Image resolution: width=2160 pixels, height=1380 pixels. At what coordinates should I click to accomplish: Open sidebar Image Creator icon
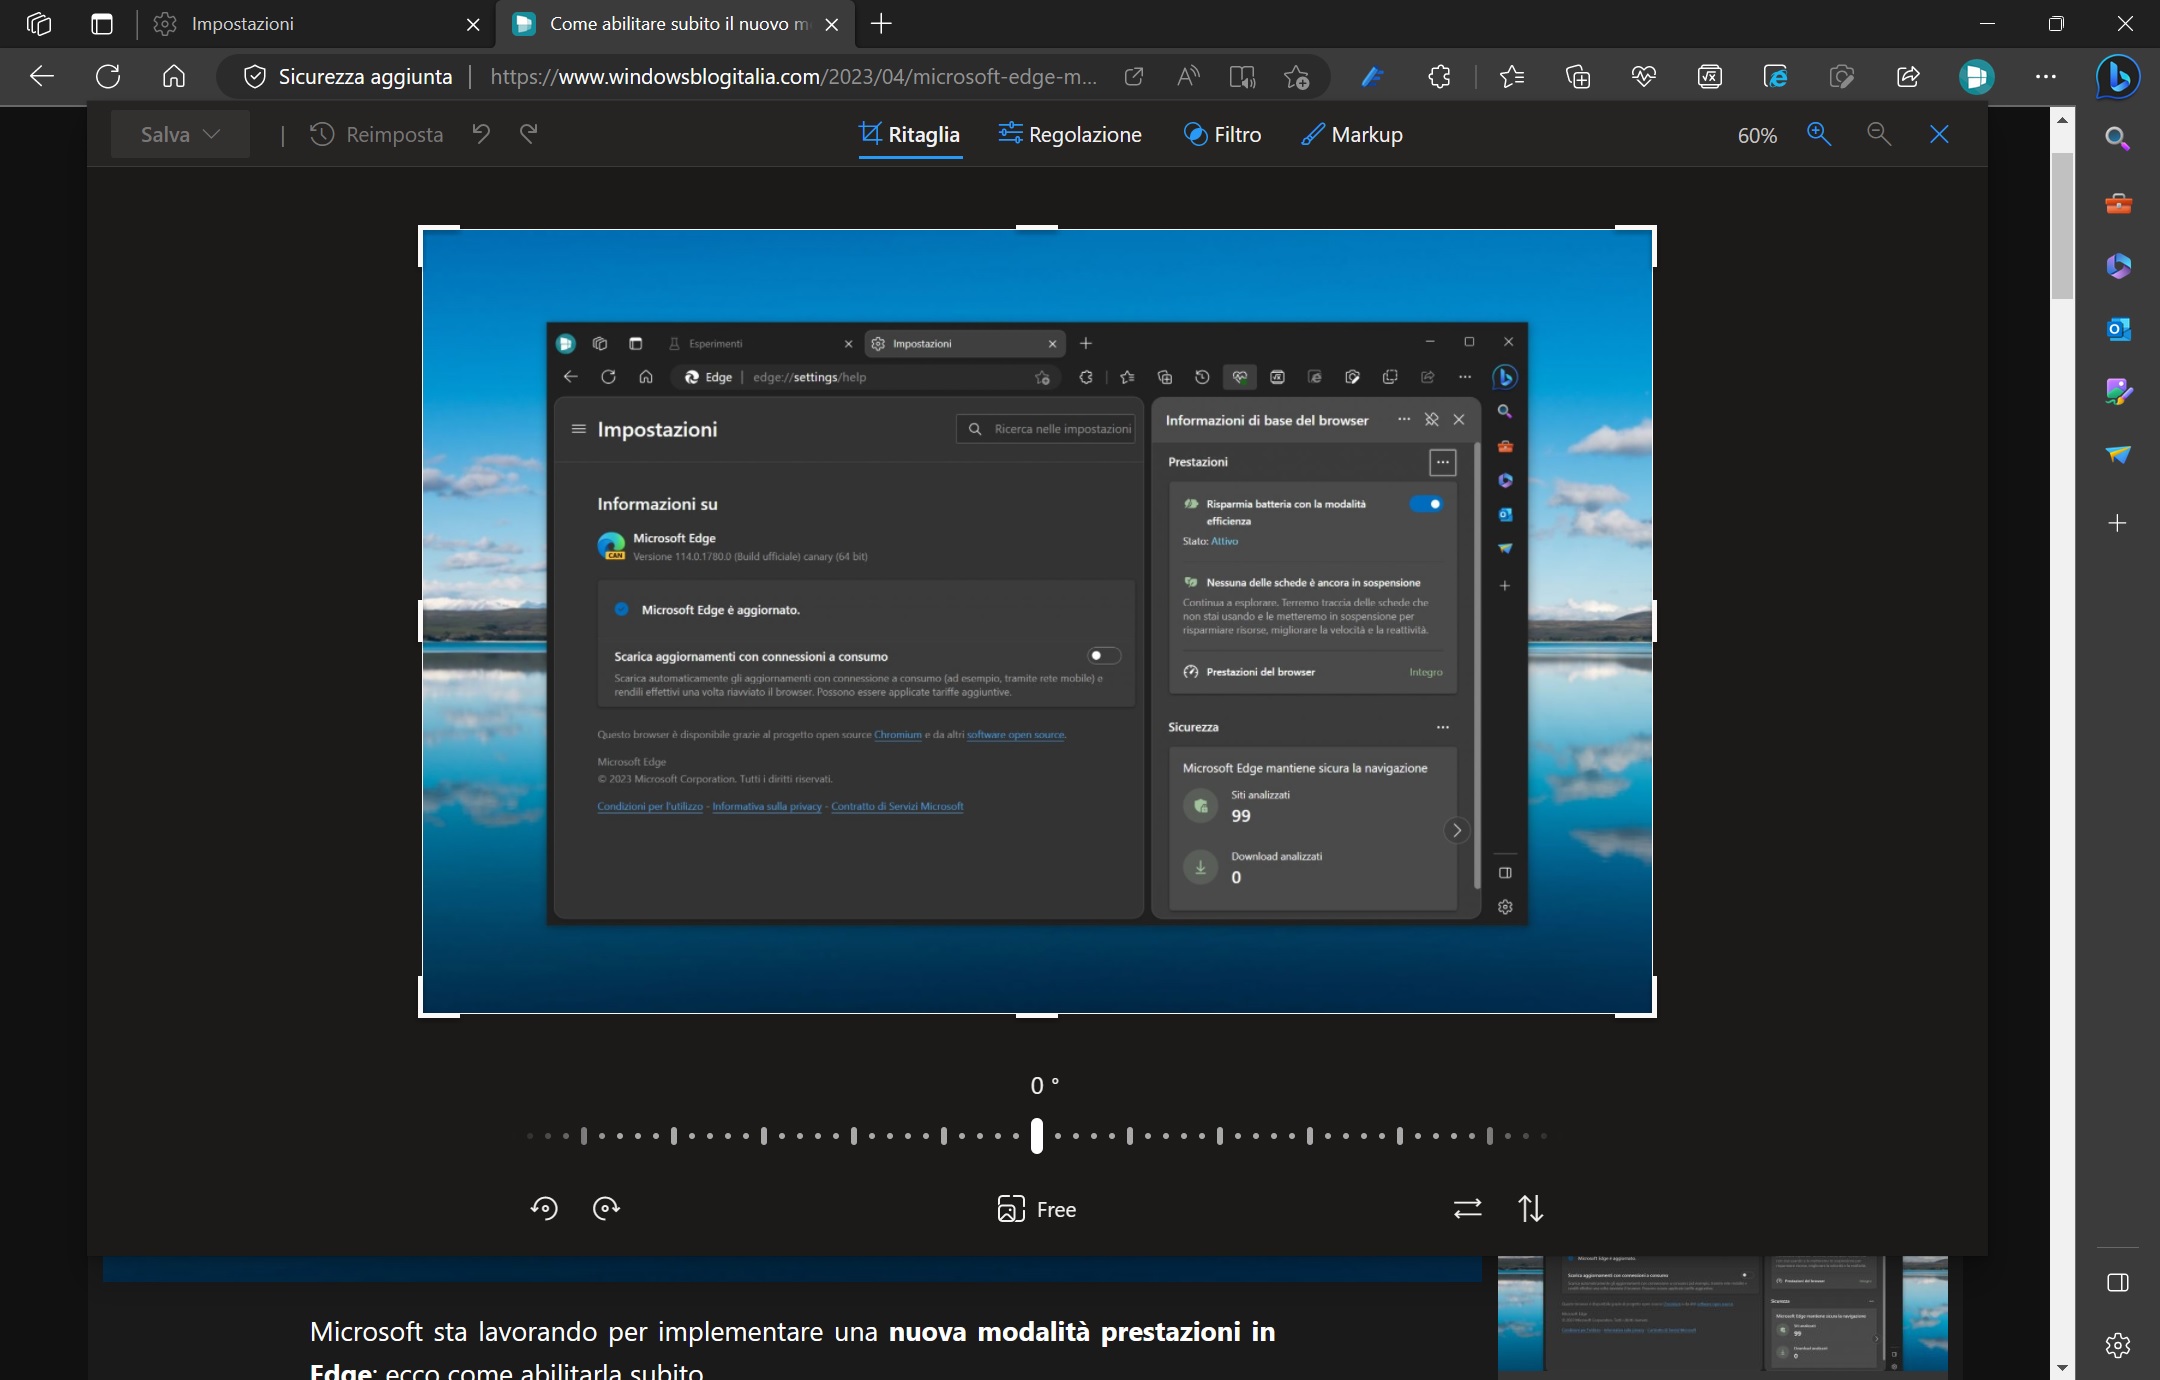(x=2118, y=391)
